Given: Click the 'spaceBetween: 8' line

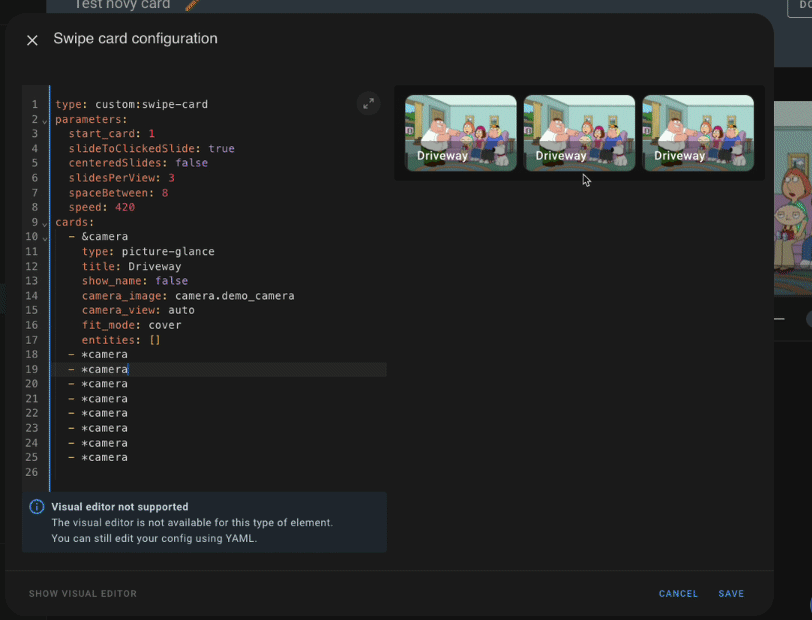Looking at the screenshot, I should [x=118, y=193].
